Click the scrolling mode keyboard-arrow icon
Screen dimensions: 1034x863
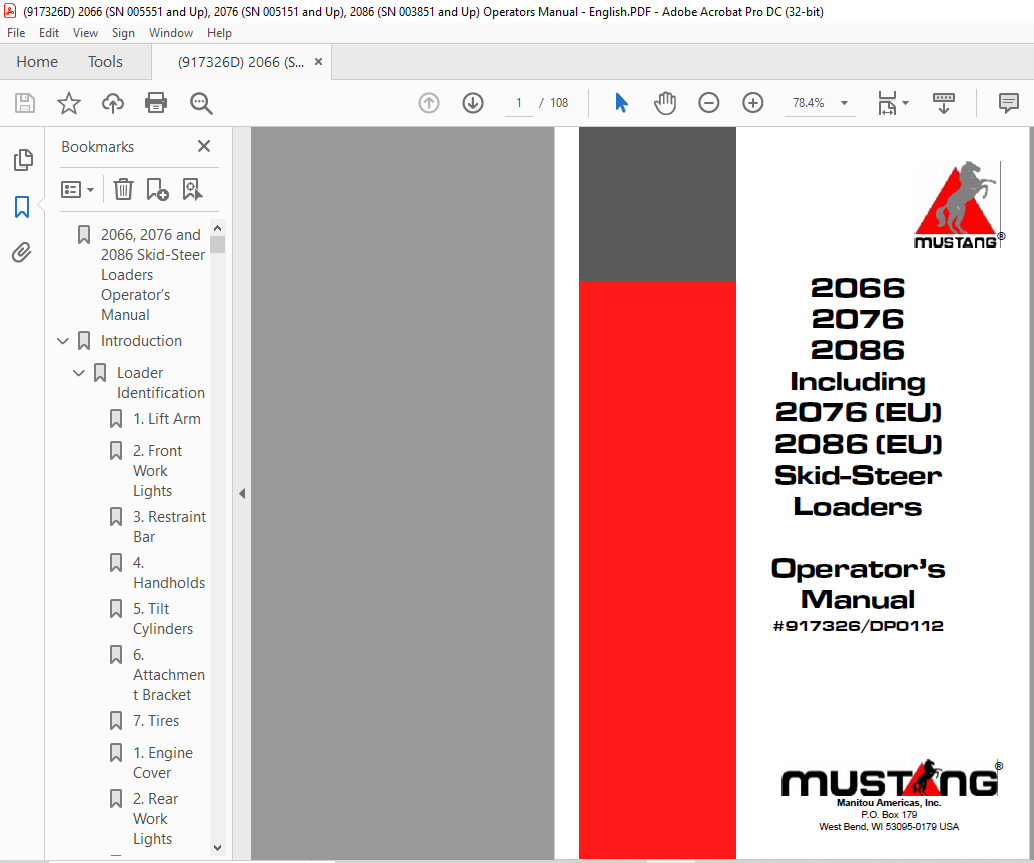[944, 103]
